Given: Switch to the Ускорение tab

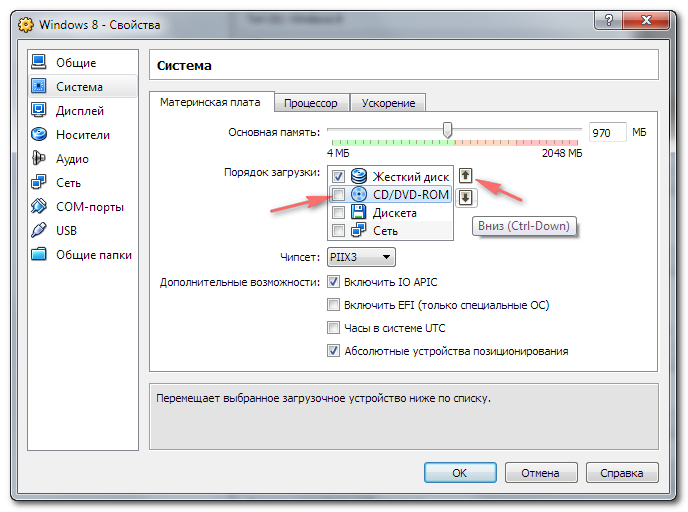Looking at the screenshot, I should point(388,103).
